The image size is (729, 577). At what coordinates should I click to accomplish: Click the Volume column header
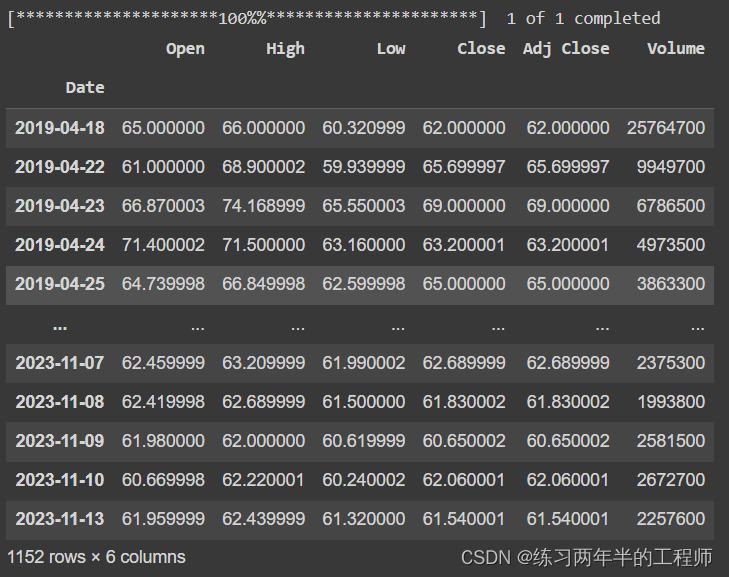[x=676, y=49]
